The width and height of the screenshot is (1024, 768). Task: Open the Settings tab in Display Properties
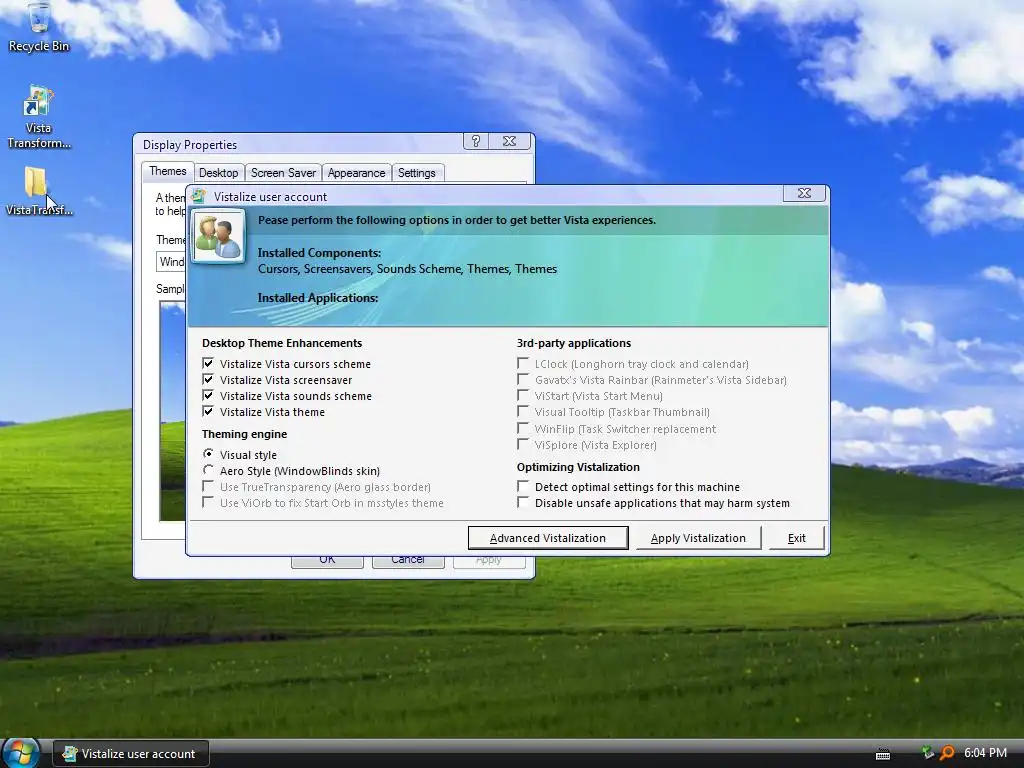pos(417,173)
